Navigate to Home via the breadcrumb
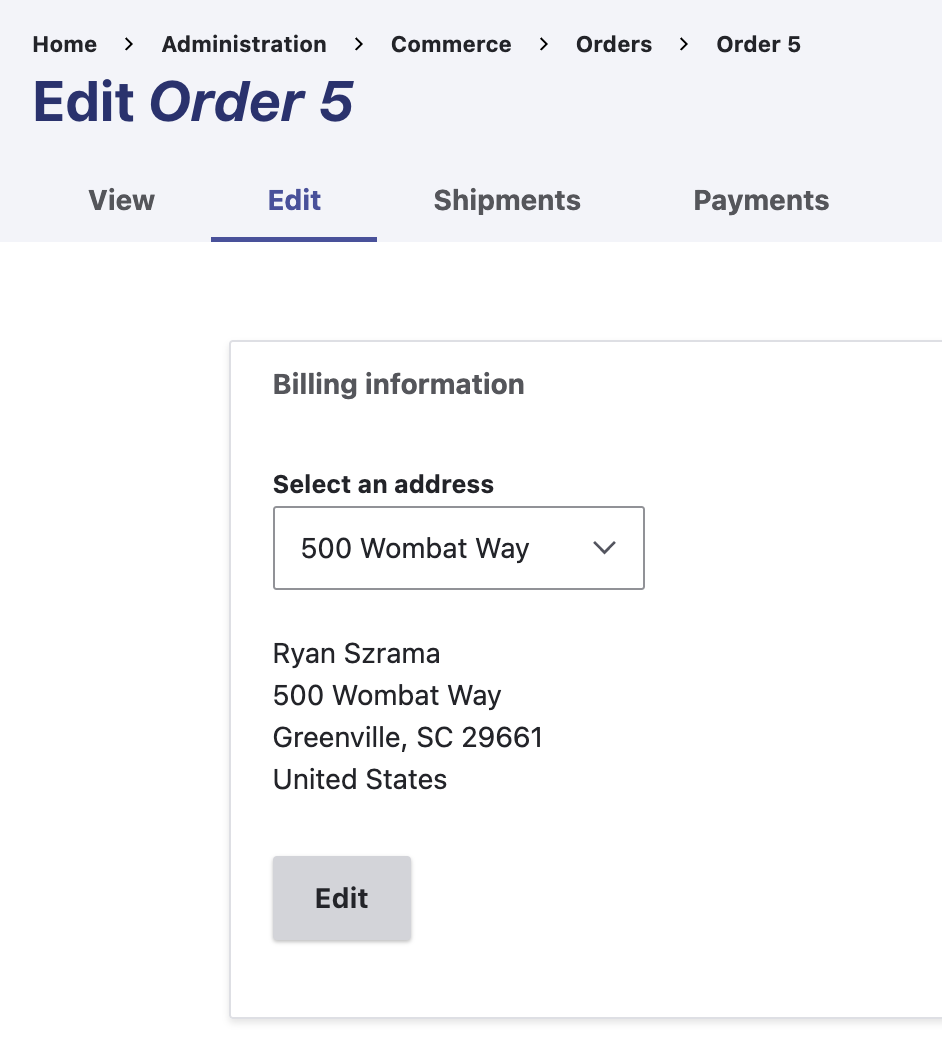The height and width of the screenshot is (1040, 942). (x=64, y=44)
